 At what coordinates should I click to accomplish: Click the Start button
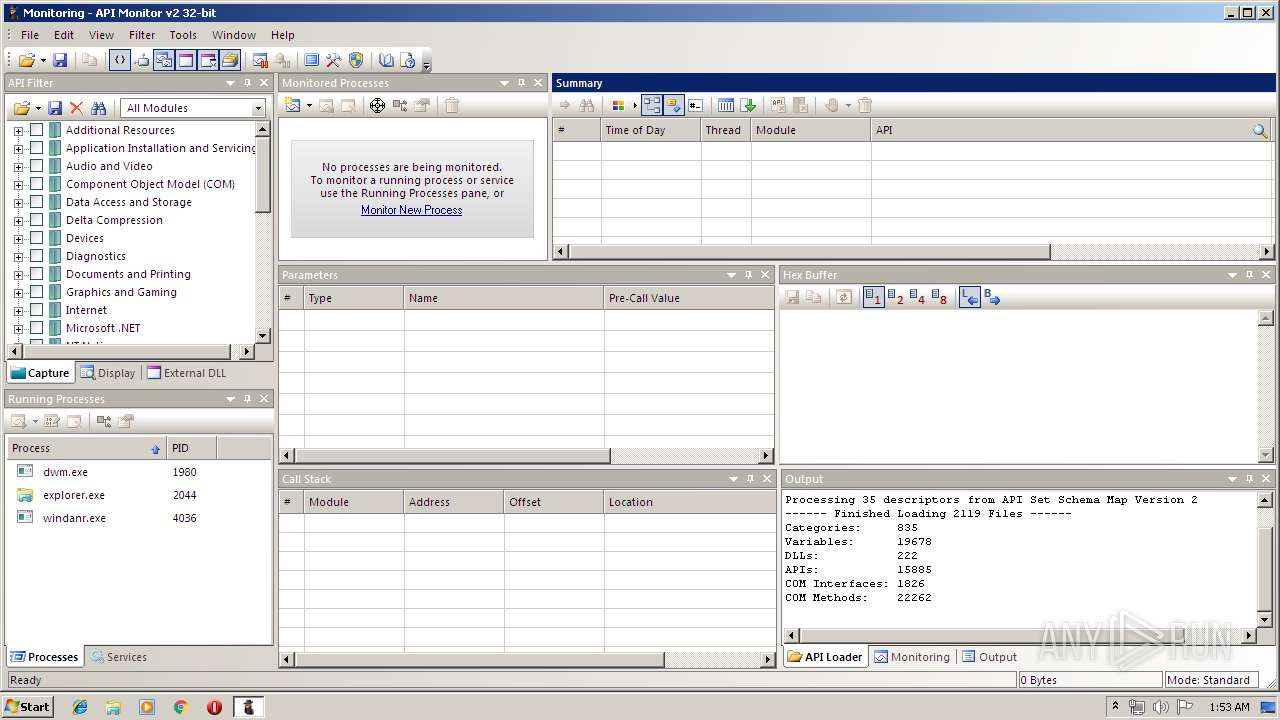click(x=27, y=707)
